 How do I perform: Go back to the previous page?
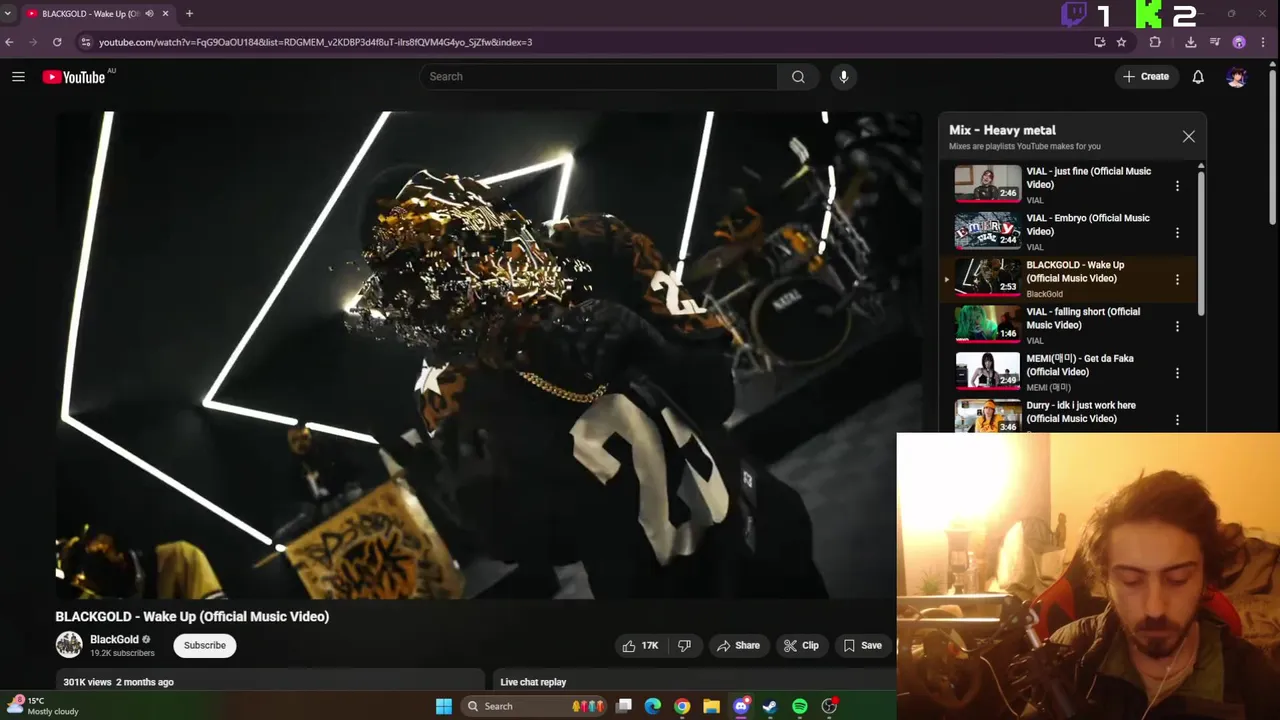tap(9, 42)
